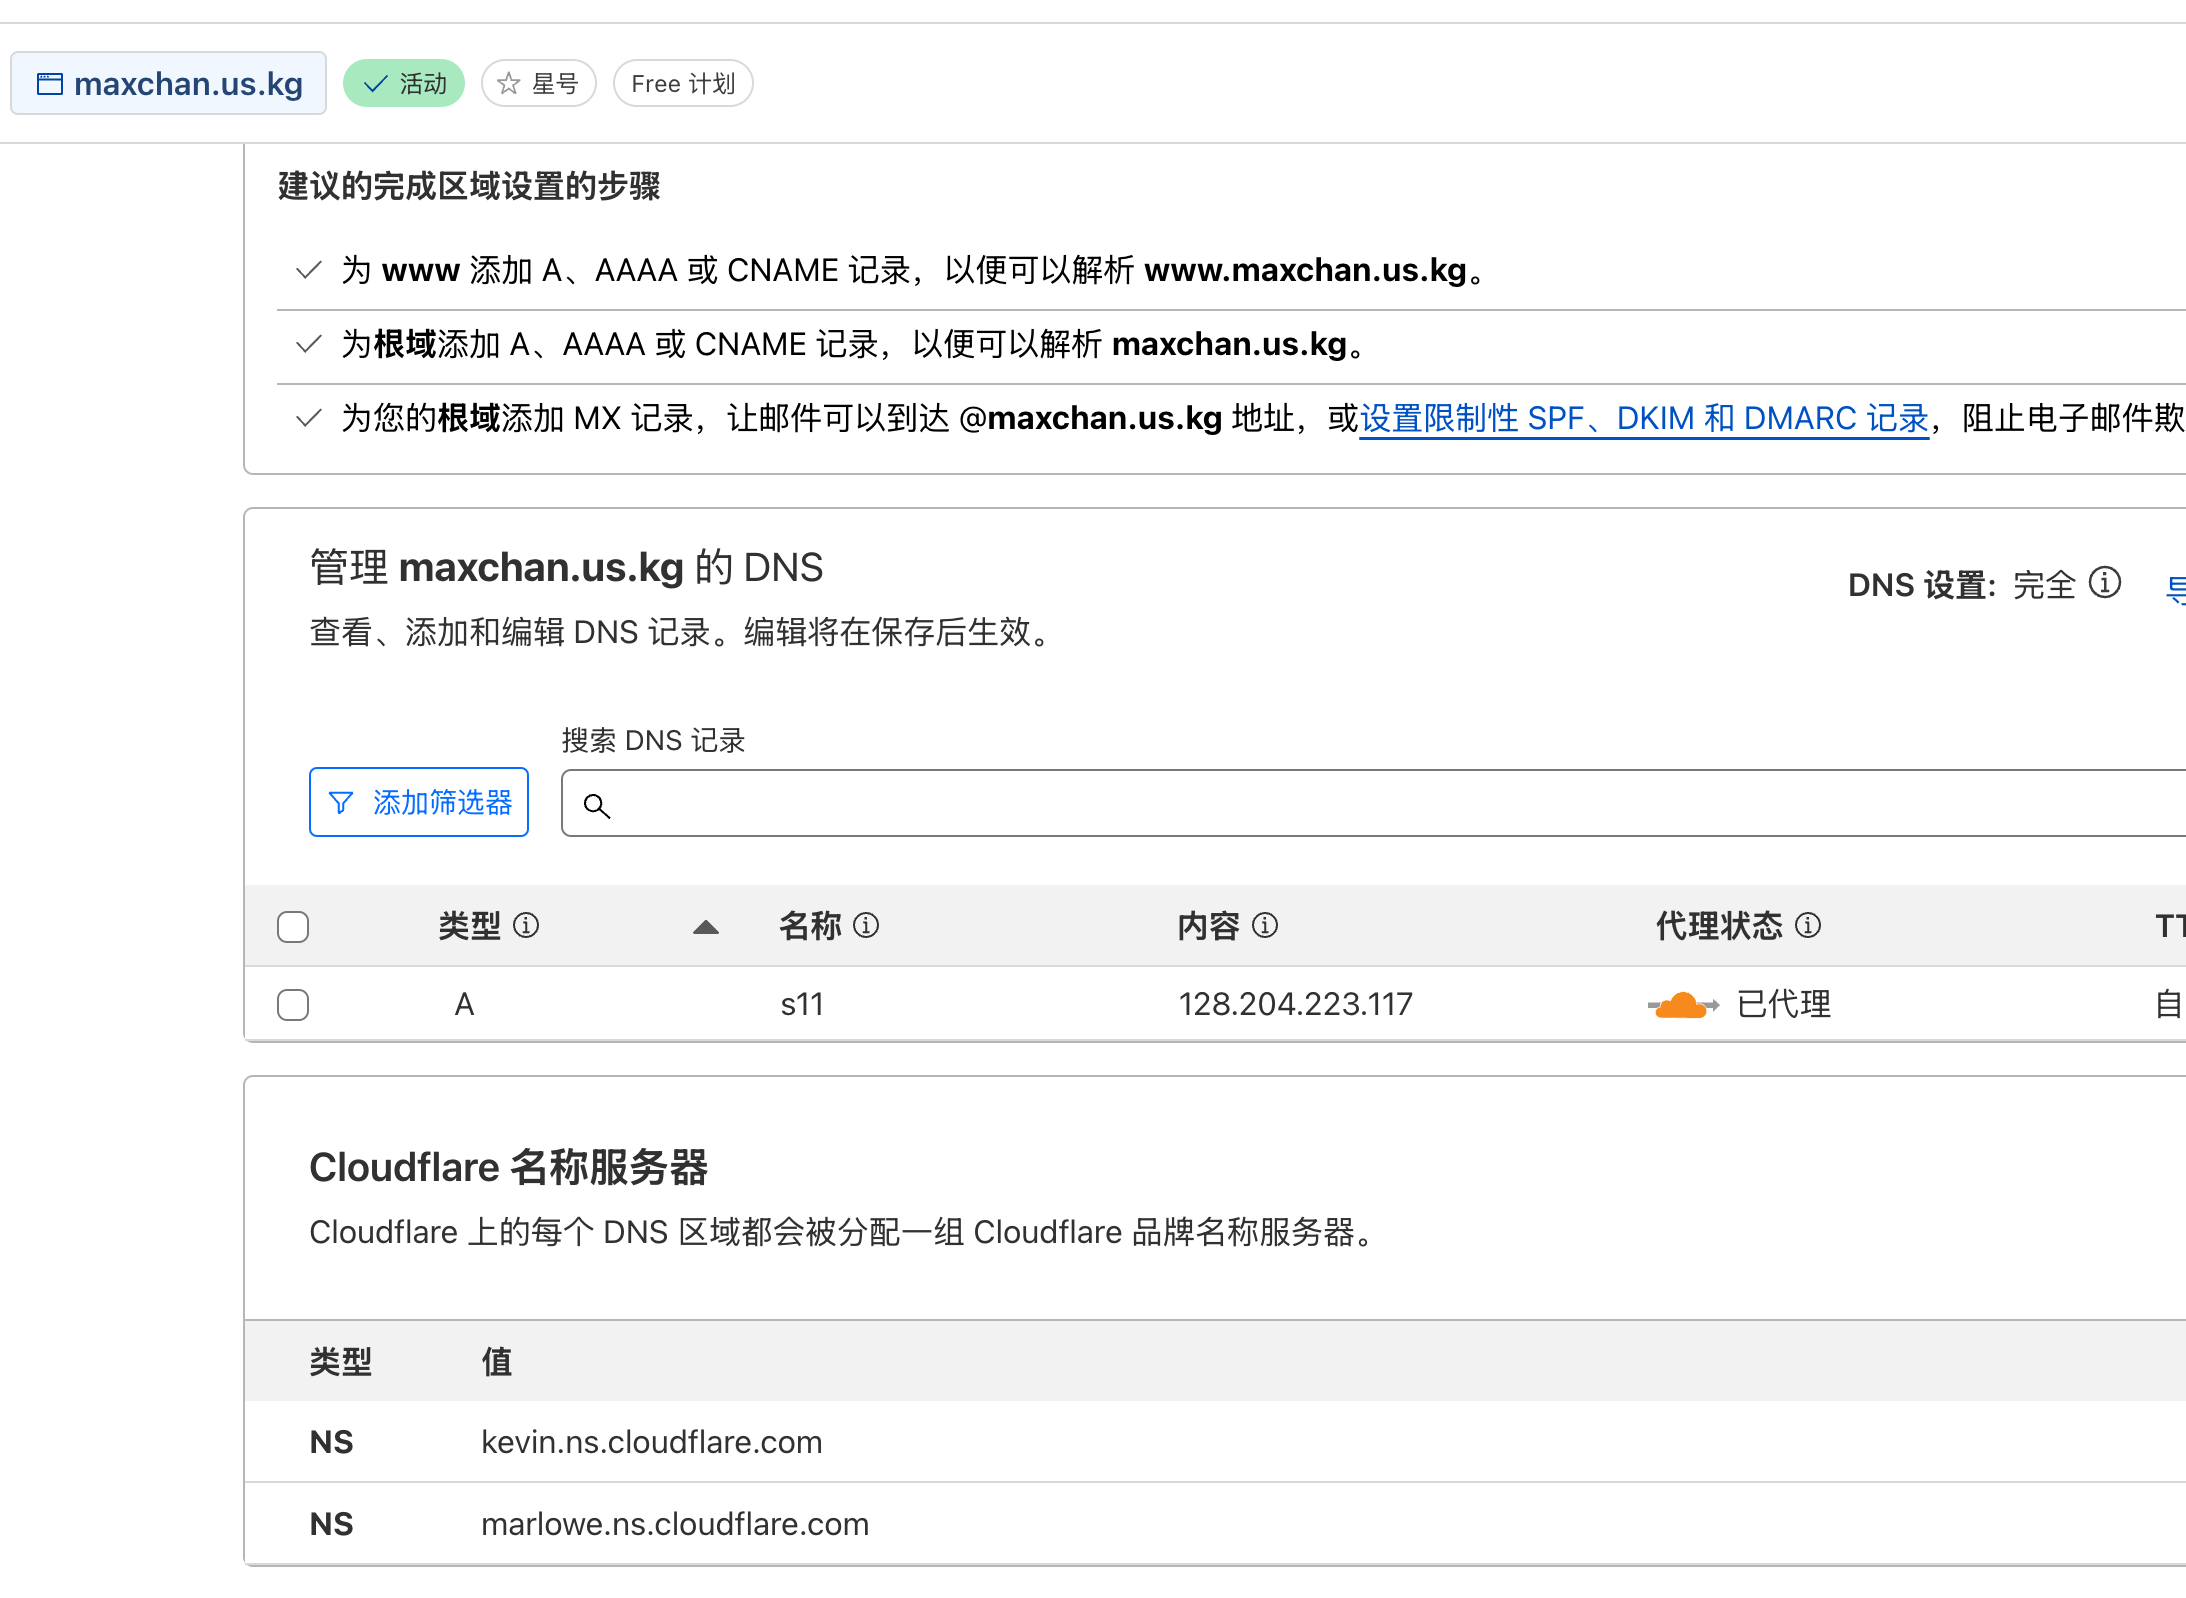Click the browser window icon beside maxchan.us.kg
This screenshot has width=2186, height=1598.
tap(50, 83)
